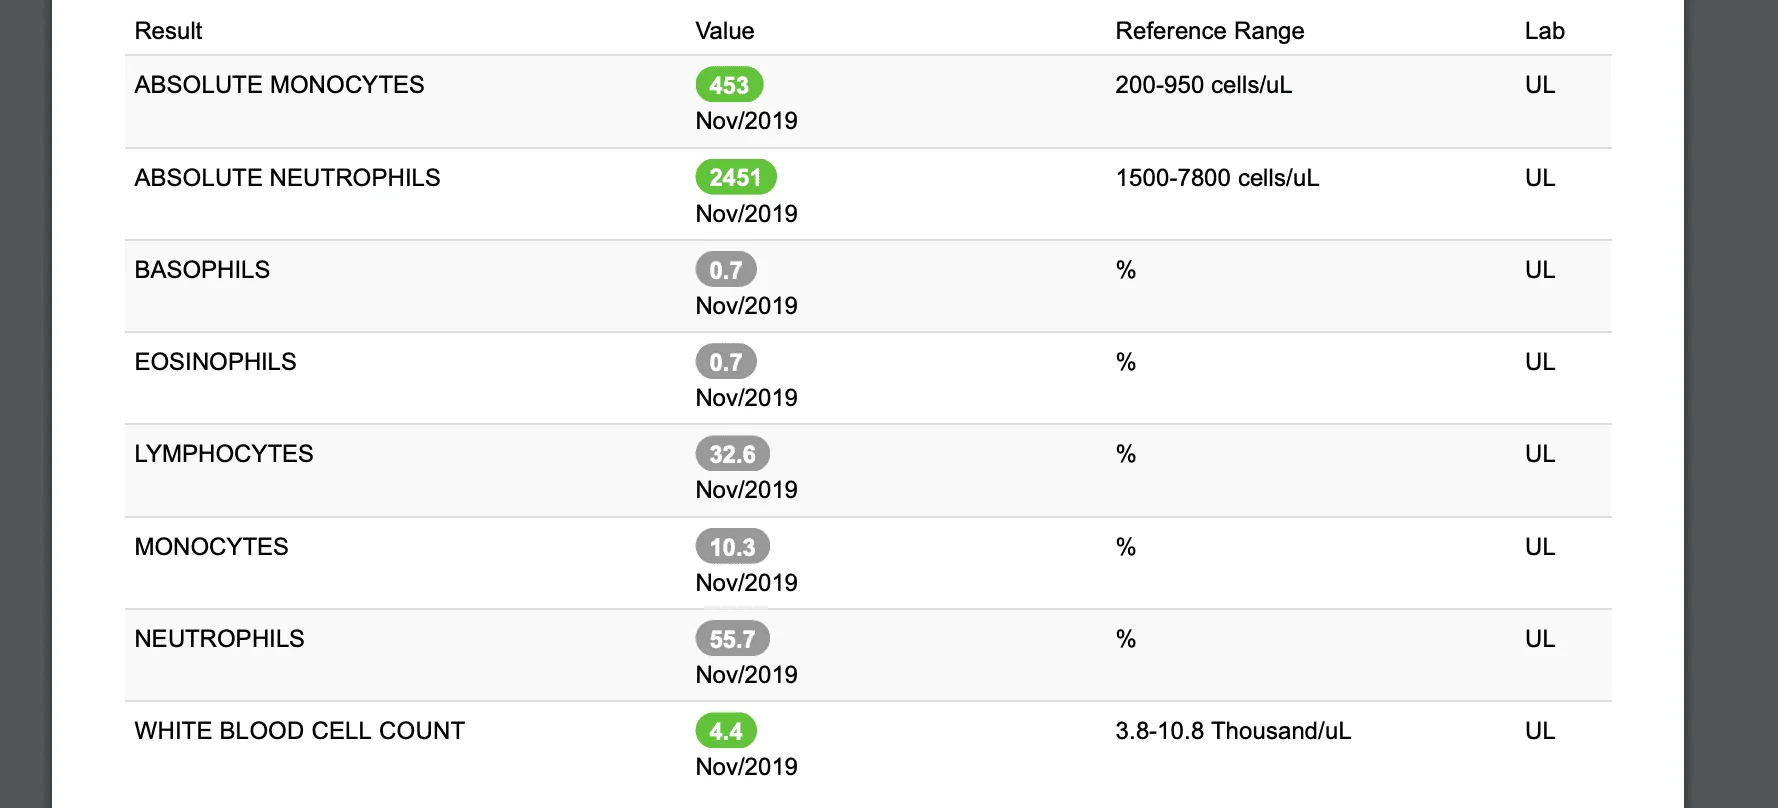
Task: Click Nov/2019 date under NEUTROPHILS 55.7 value
Action: (747, 675)
